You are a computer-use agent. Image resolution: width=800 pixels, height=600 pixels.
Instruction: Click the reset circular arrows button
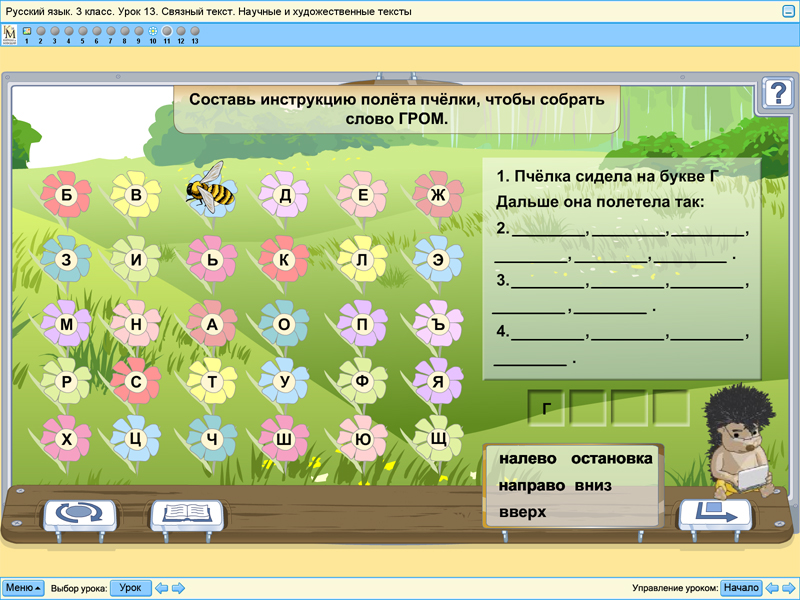[x=80, y=515]
